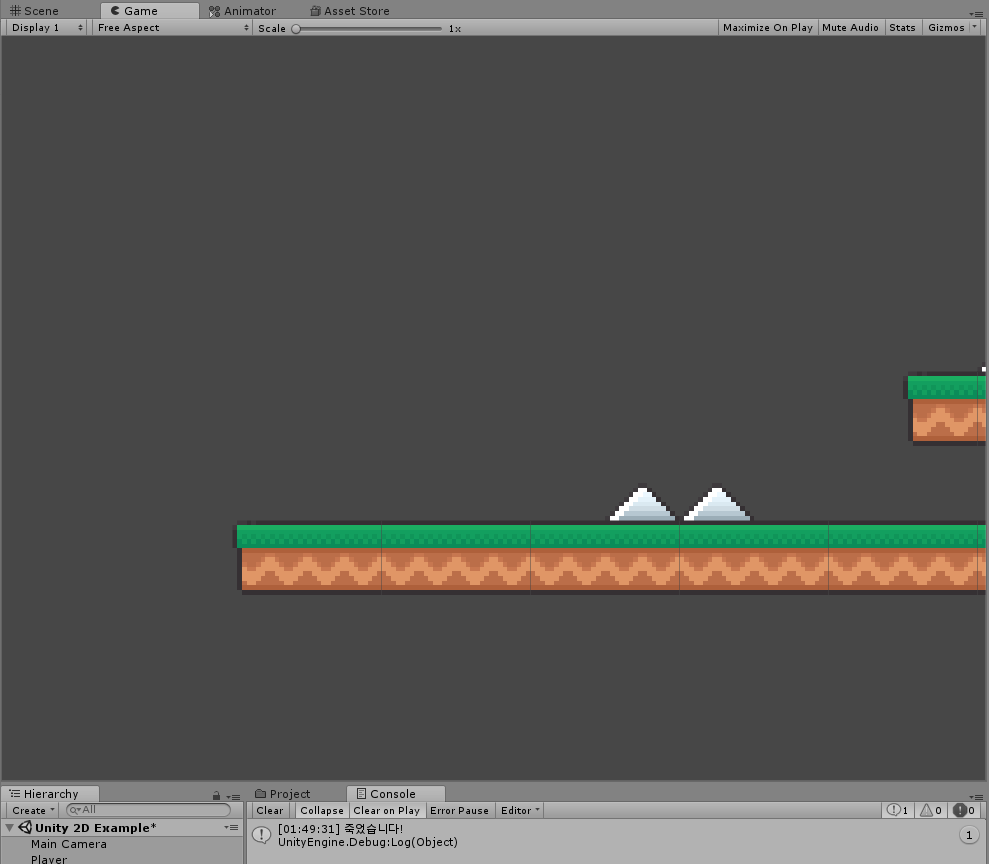Image resolution: width=989 pixels, height=864 pixels.
Task: Select the Korean text log entry
Action: click(x=617, y=835)
